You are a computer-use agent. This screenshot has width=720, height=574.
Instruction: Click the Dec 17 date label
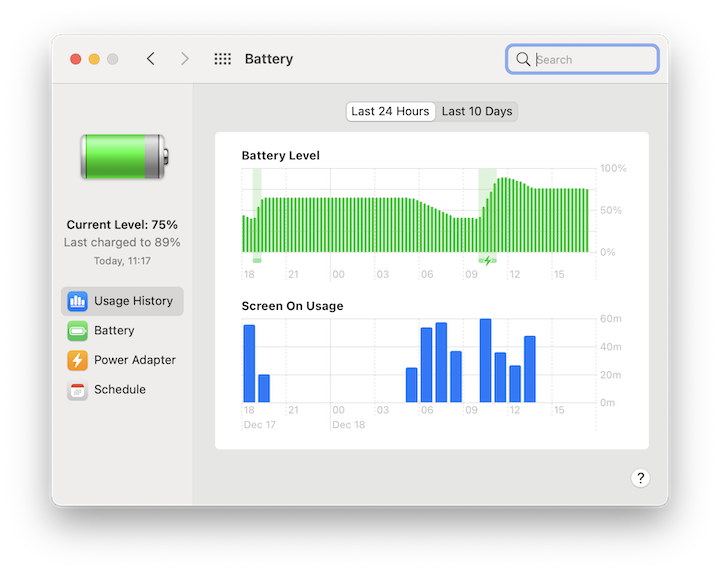[x=259, y=425]
